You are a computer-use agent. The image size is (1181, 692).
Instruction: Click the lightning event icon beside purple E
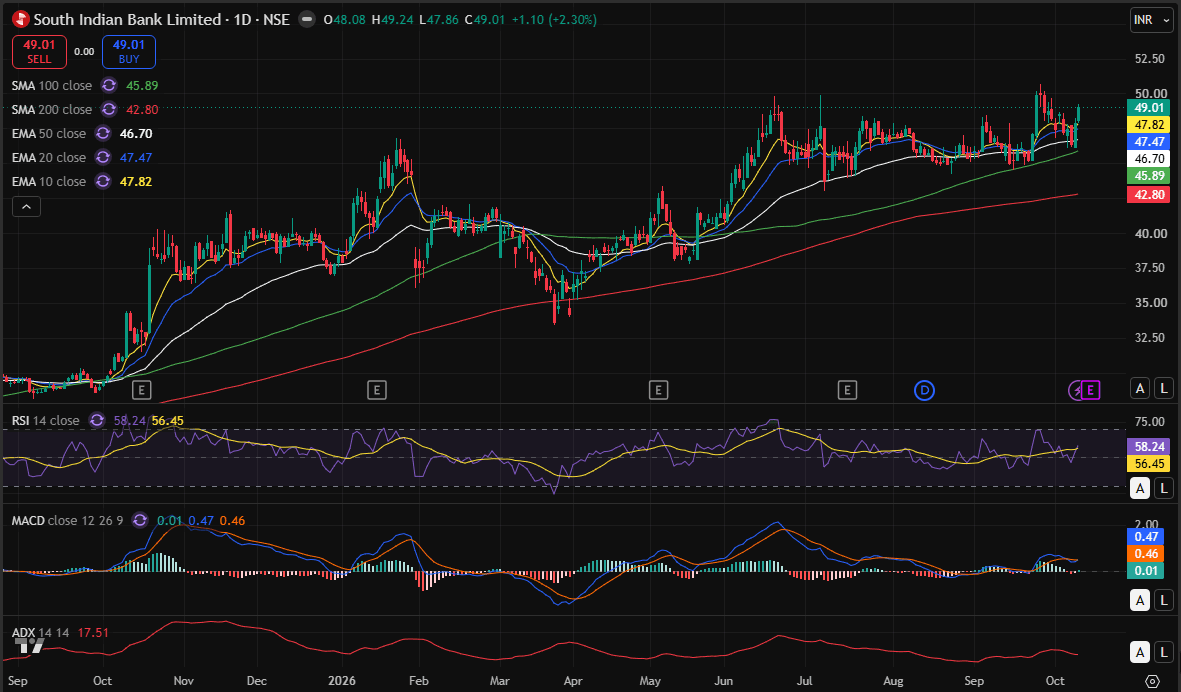coord(1076,390)
